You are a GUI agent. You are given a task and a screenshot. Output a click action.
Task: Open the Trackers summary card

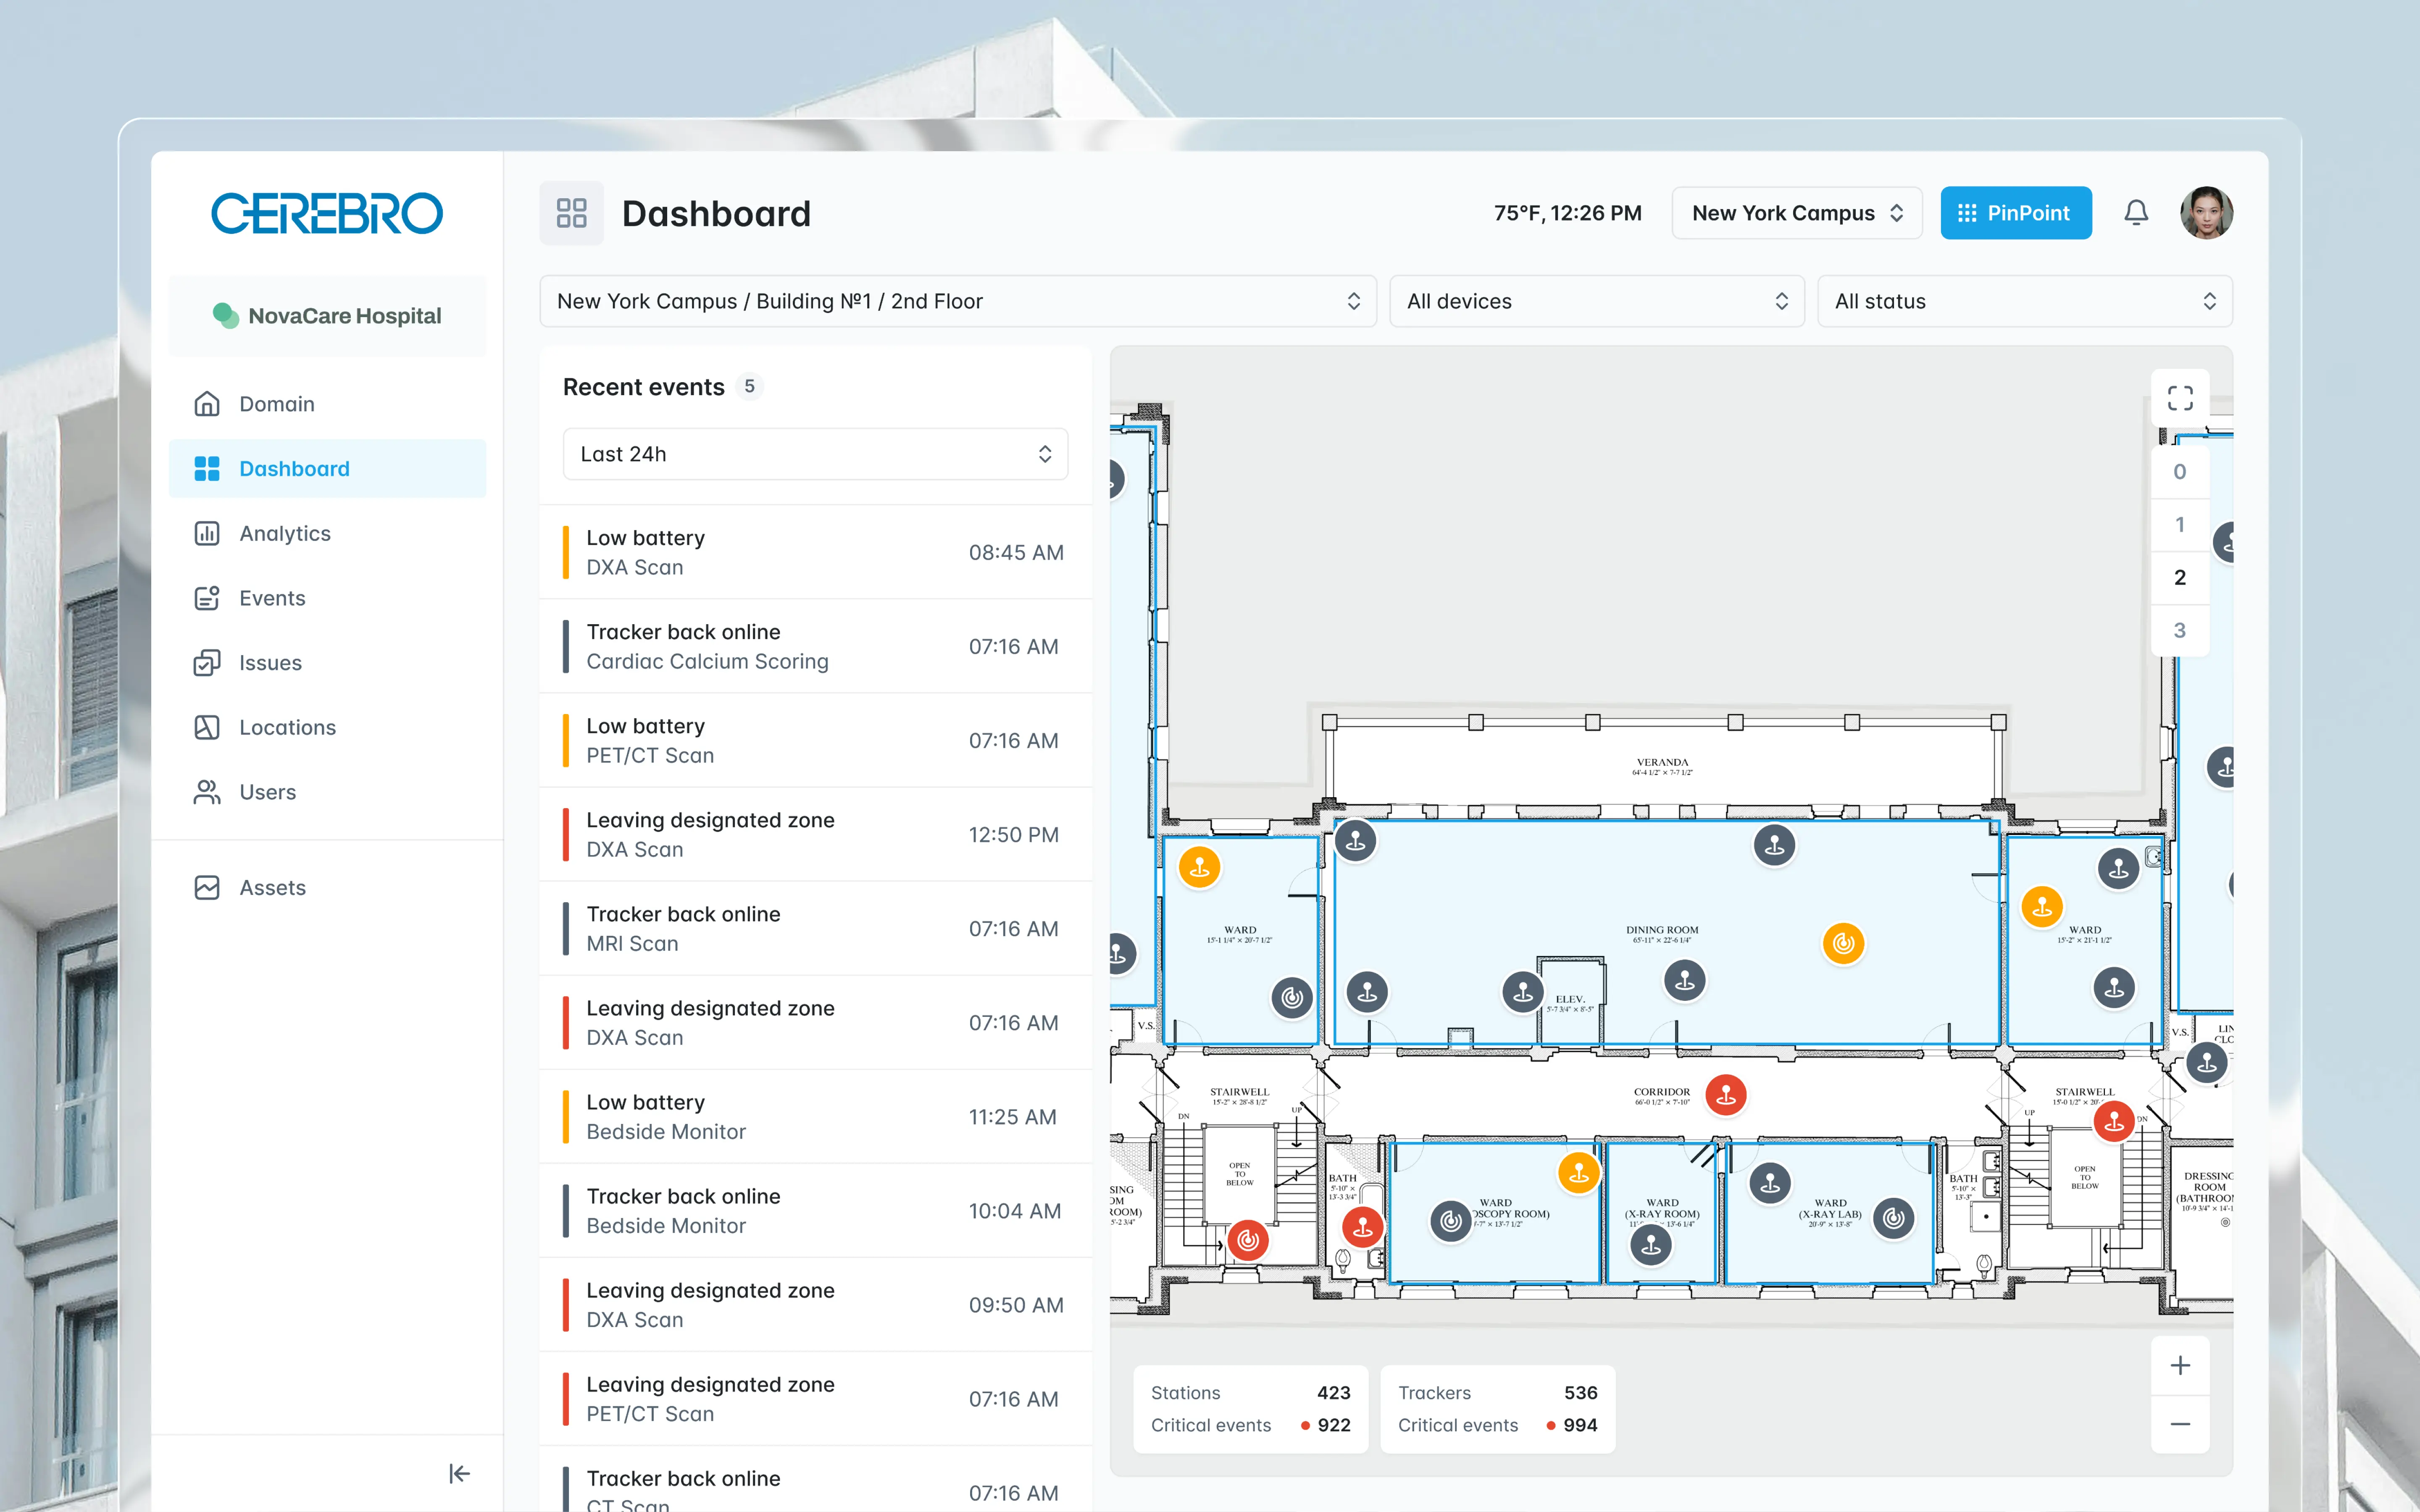tap(1497, 1409)
